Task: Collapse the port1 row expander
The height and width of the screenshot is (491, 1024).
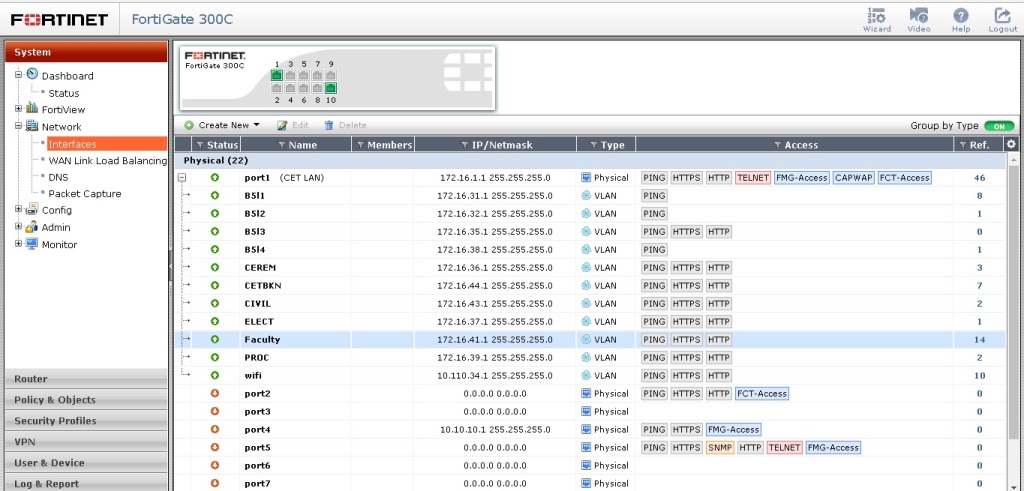Action: 183,178
